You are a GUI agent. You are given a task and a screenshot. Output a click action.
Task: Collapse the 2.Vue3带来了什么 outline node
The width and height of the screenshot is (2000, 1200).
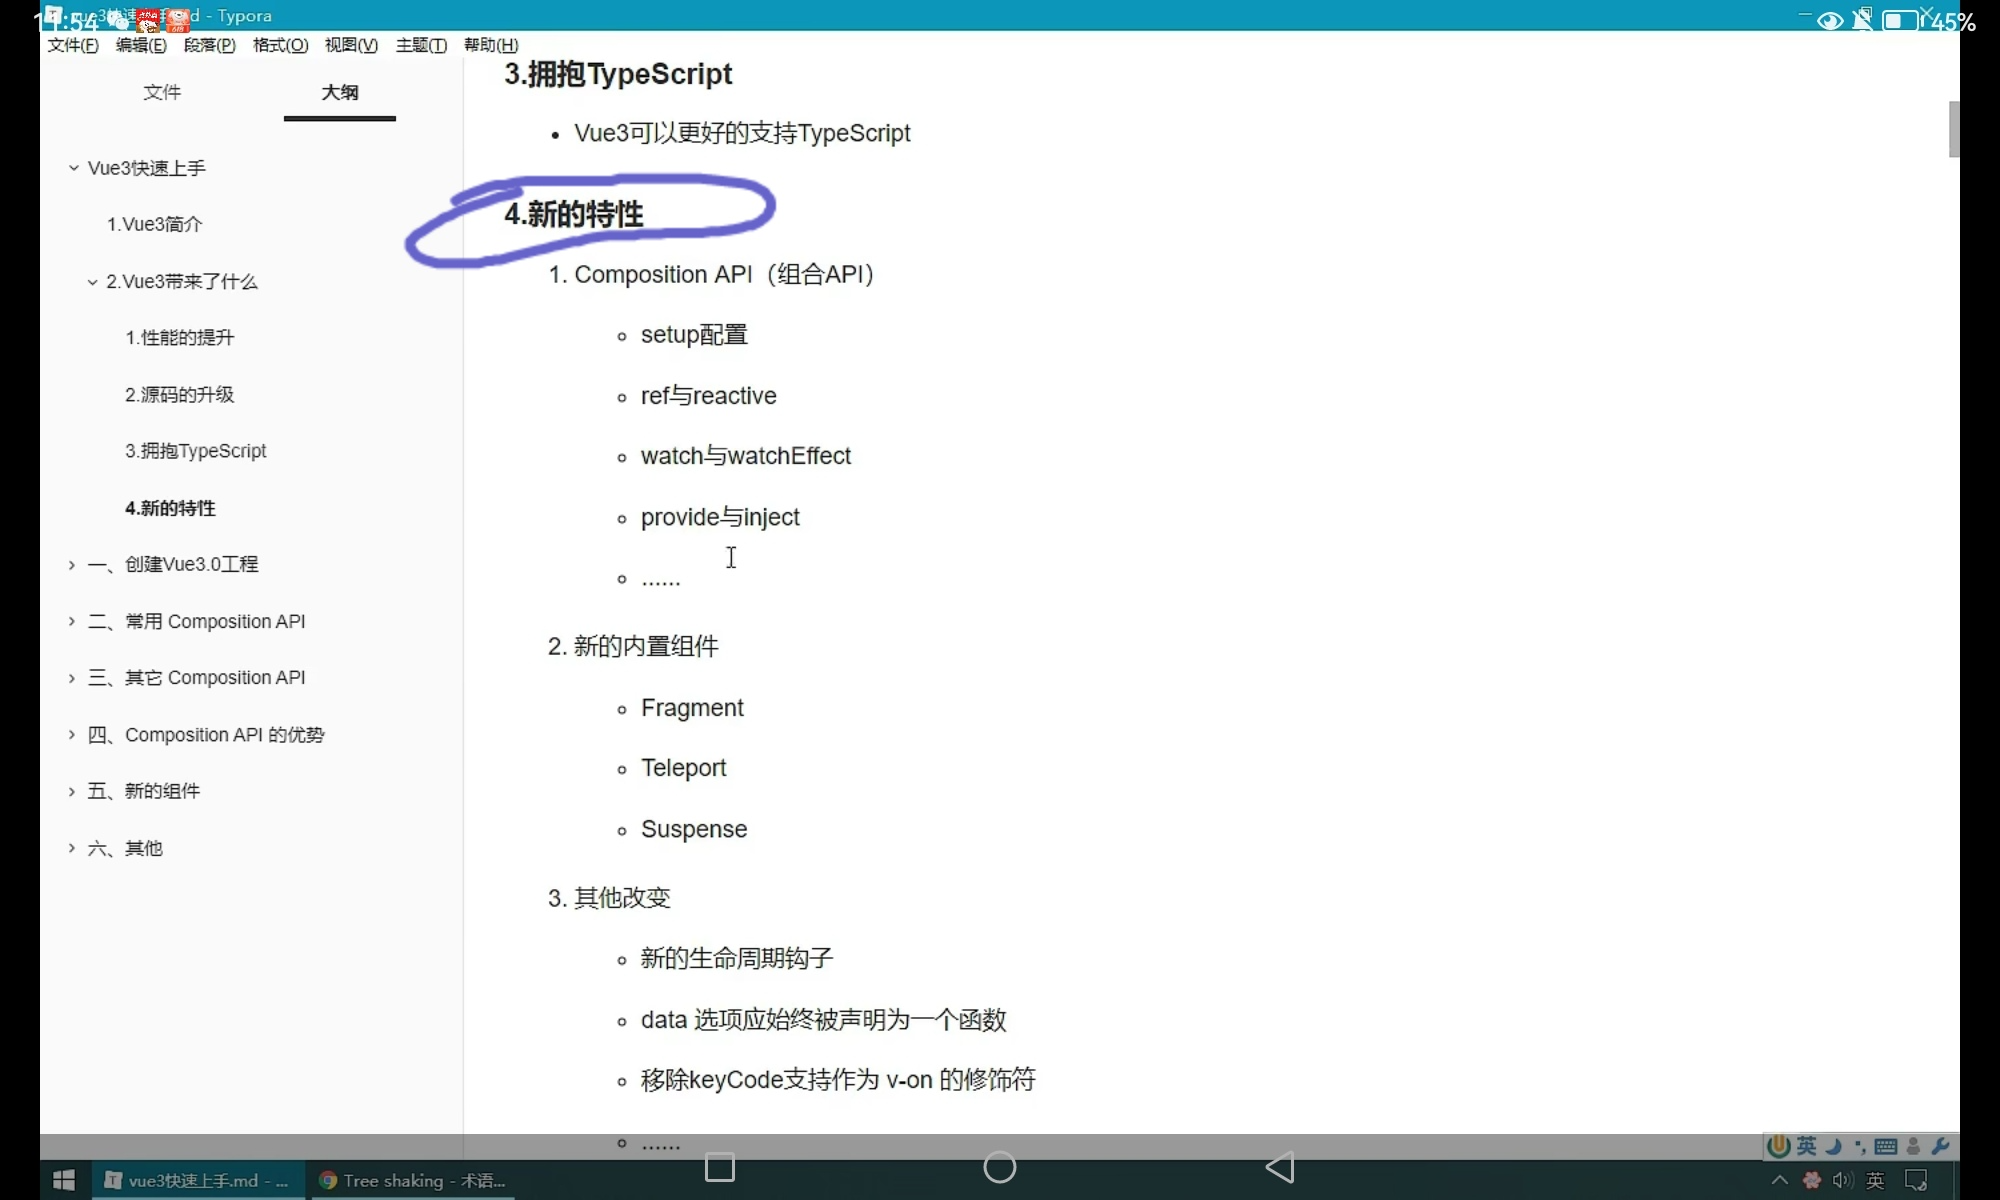pyautogui.click(x=92, y=282)
